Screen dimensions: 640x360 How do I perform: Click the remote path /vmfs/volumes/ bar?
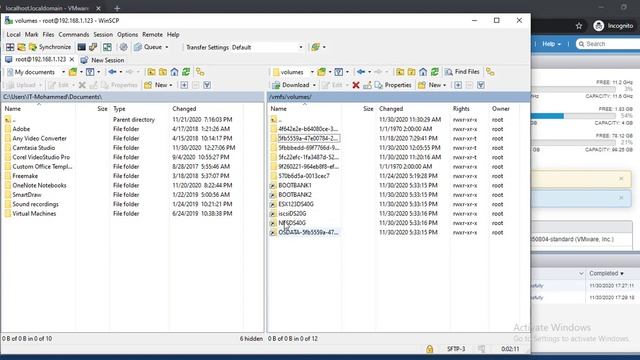[398, 97]
